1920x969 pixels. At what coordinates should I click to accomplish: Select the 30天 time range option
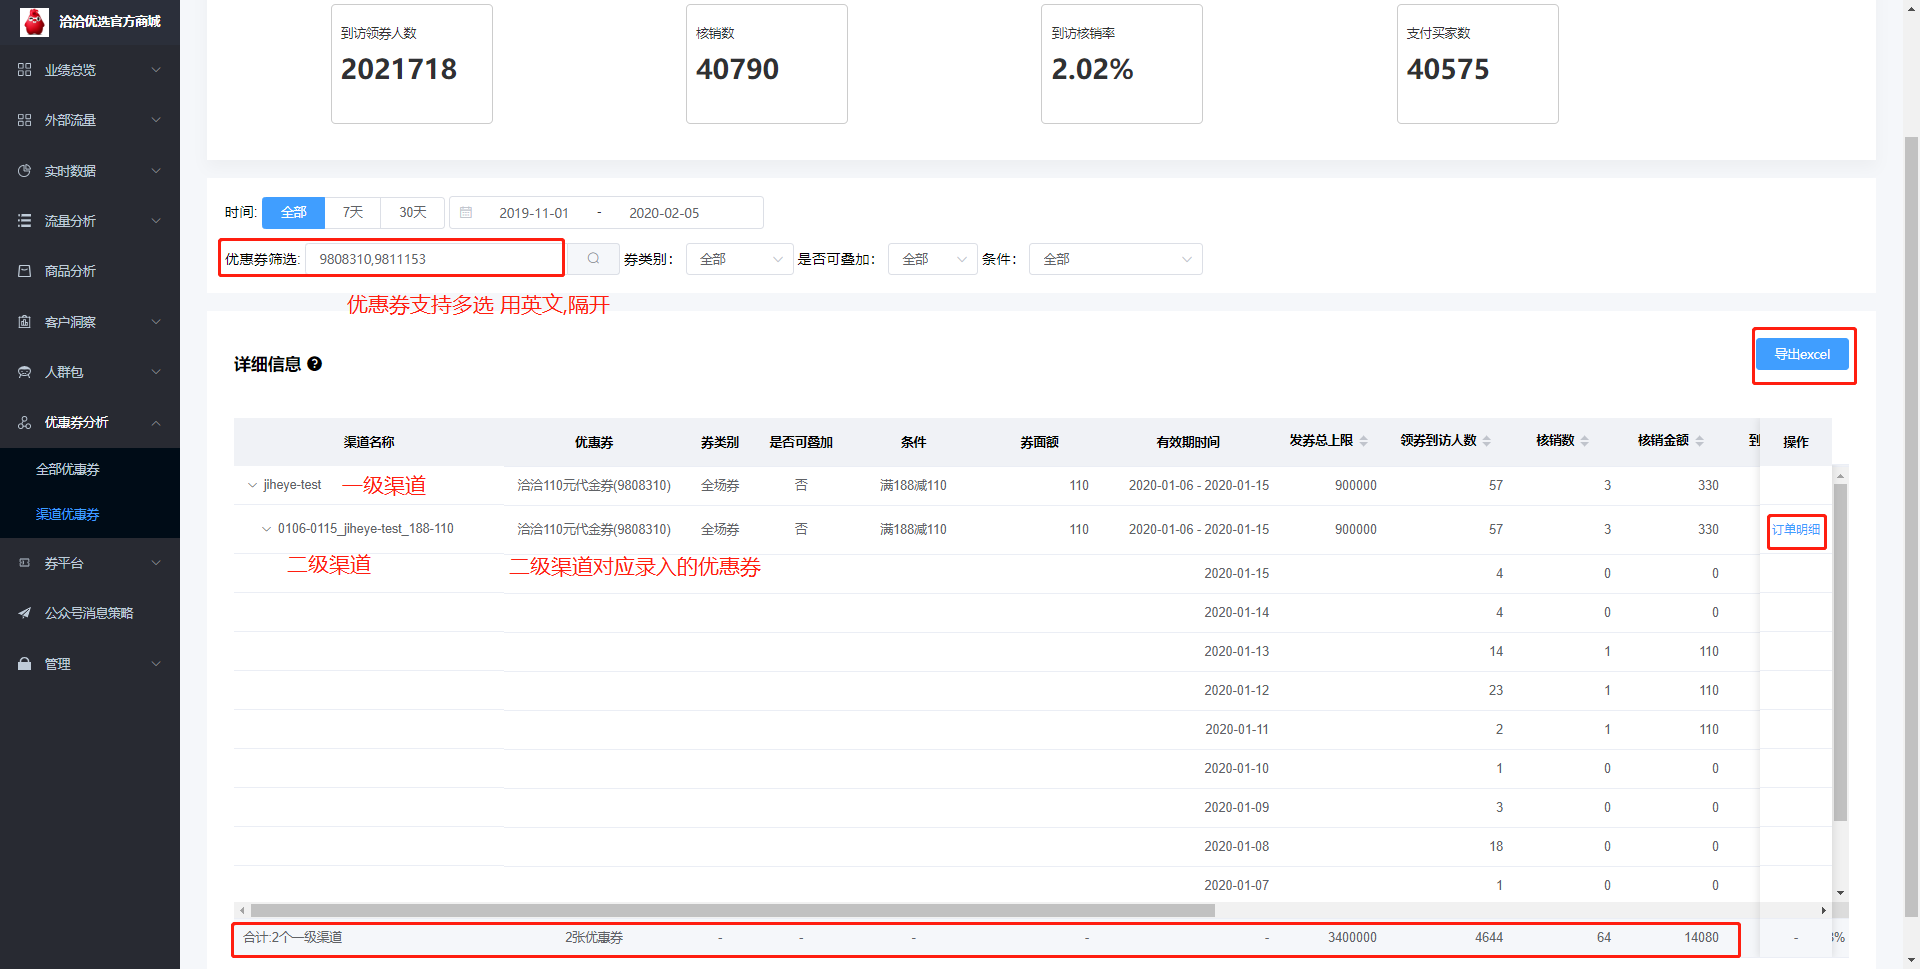pyautogui.click(x=413, y=213)
